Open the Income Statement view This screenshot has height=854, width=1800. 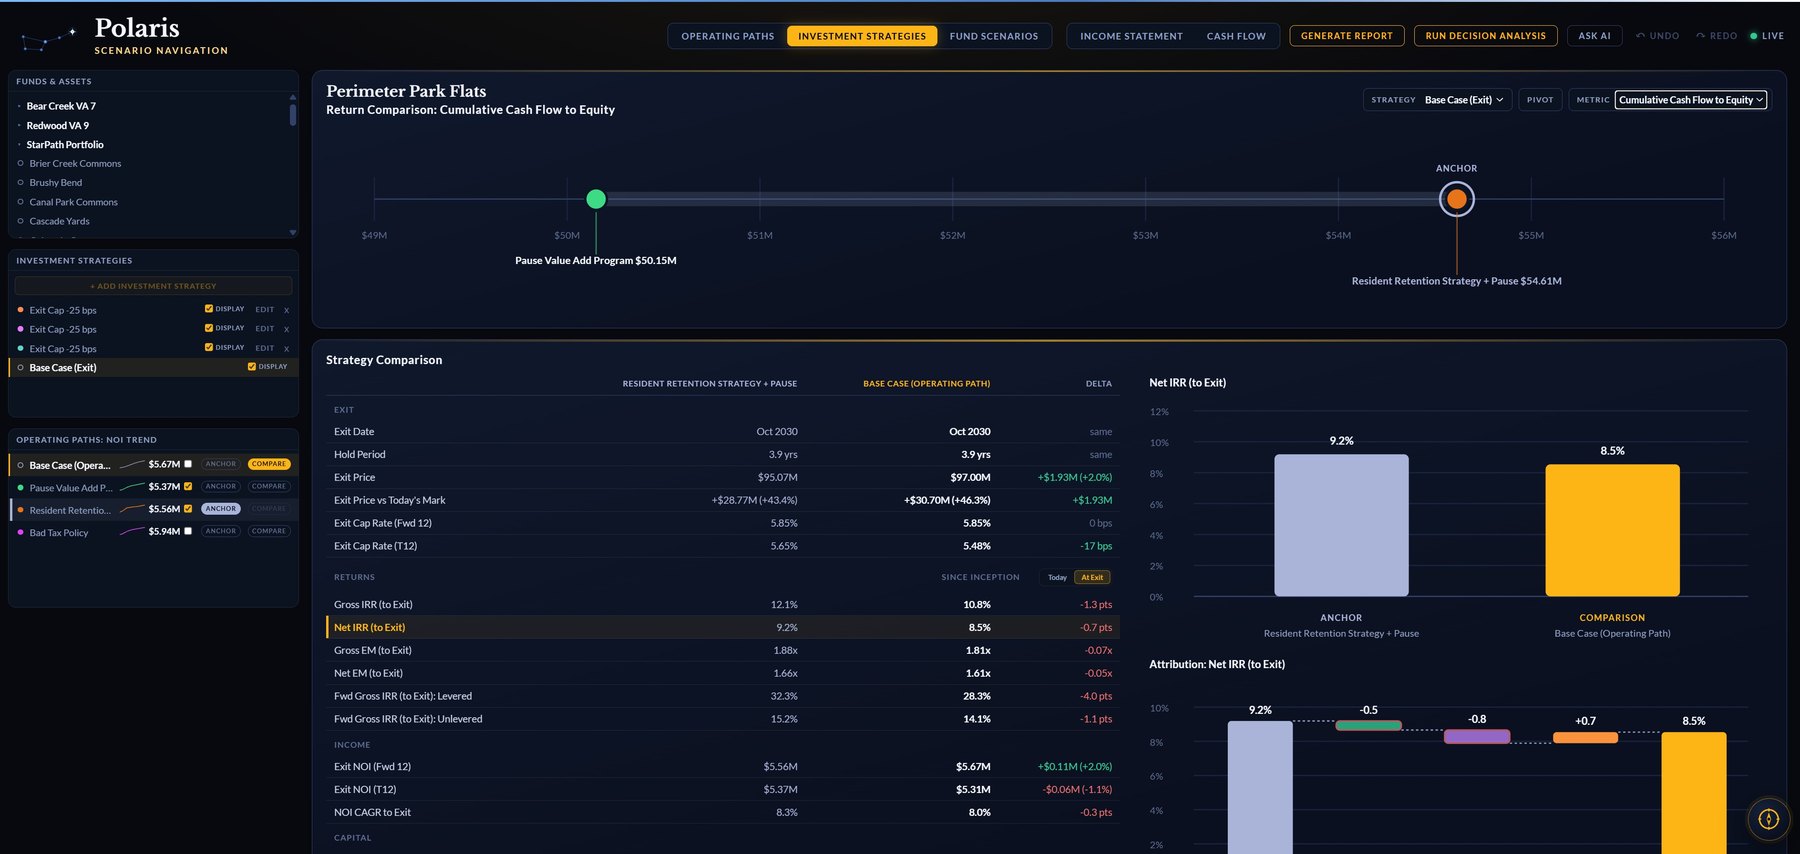click(x=1131, y=36)
